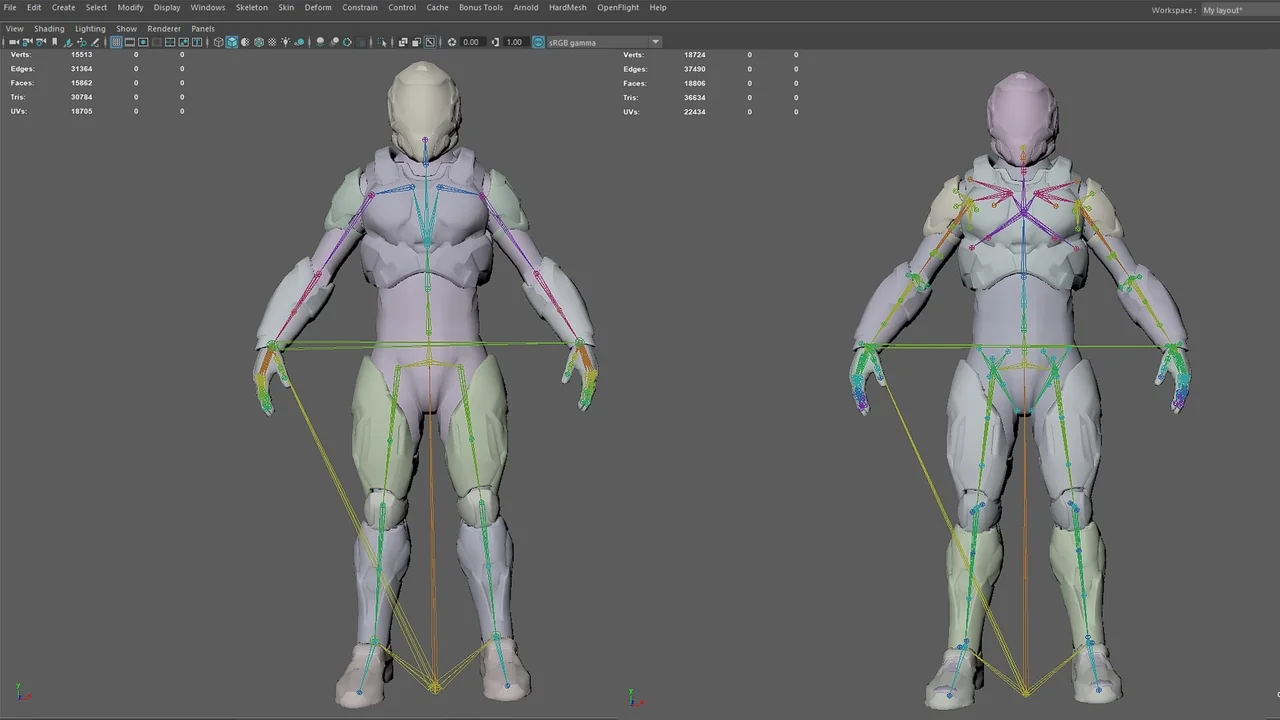
Task: Expand the Panels menu
Action: click(x=203, y=28)
